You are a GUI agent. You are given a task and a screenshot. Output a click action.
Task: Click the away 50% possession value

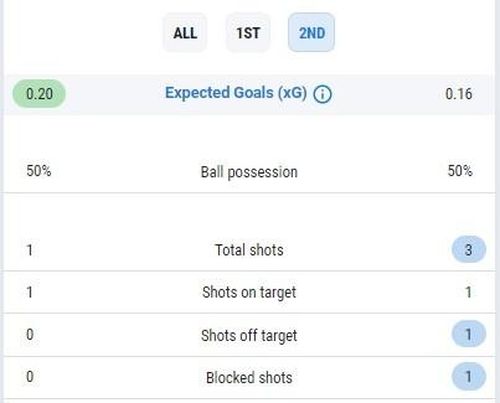pos(460,171)
